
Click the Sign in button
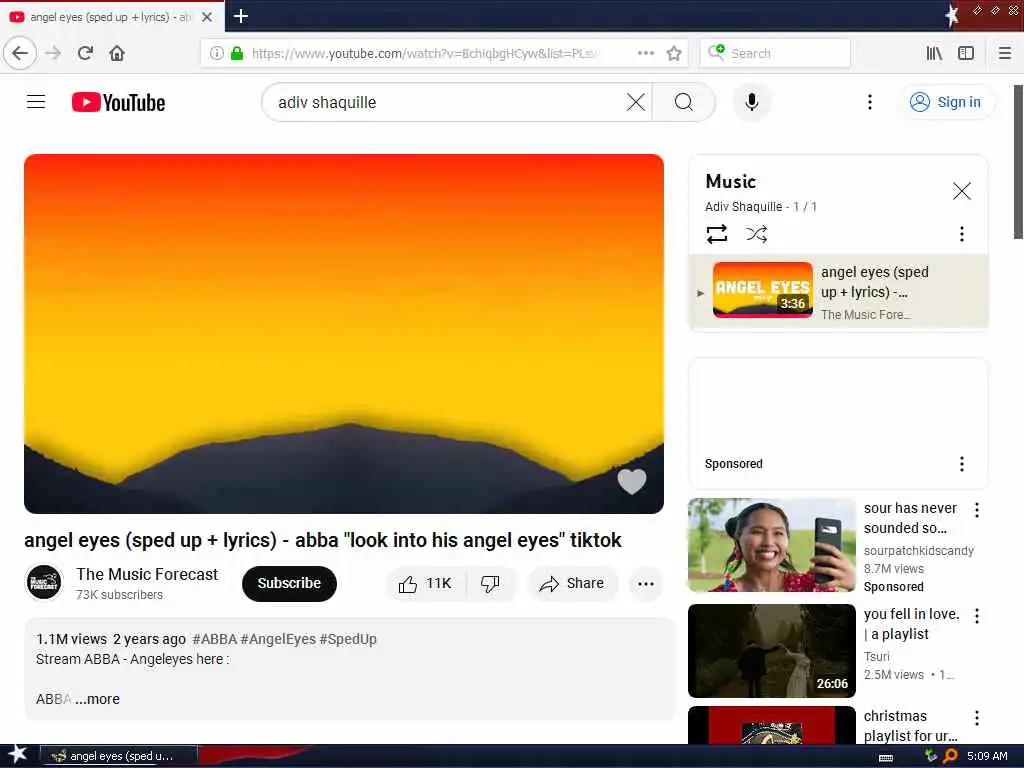tap(946, 102)
